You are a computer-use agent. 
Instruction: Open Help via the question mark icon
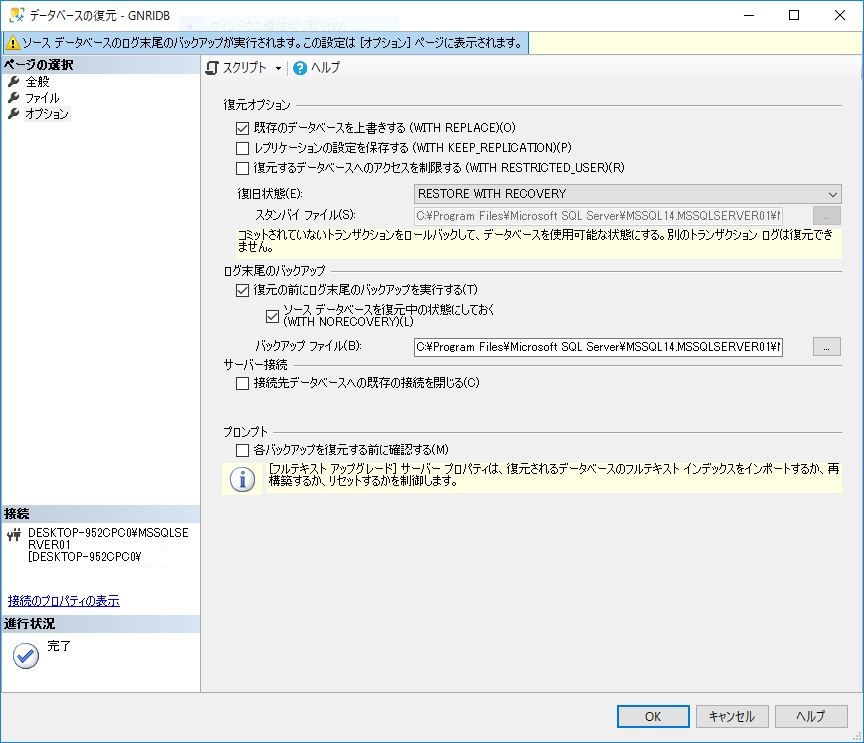pyautogui.click(x=299, y=68)
